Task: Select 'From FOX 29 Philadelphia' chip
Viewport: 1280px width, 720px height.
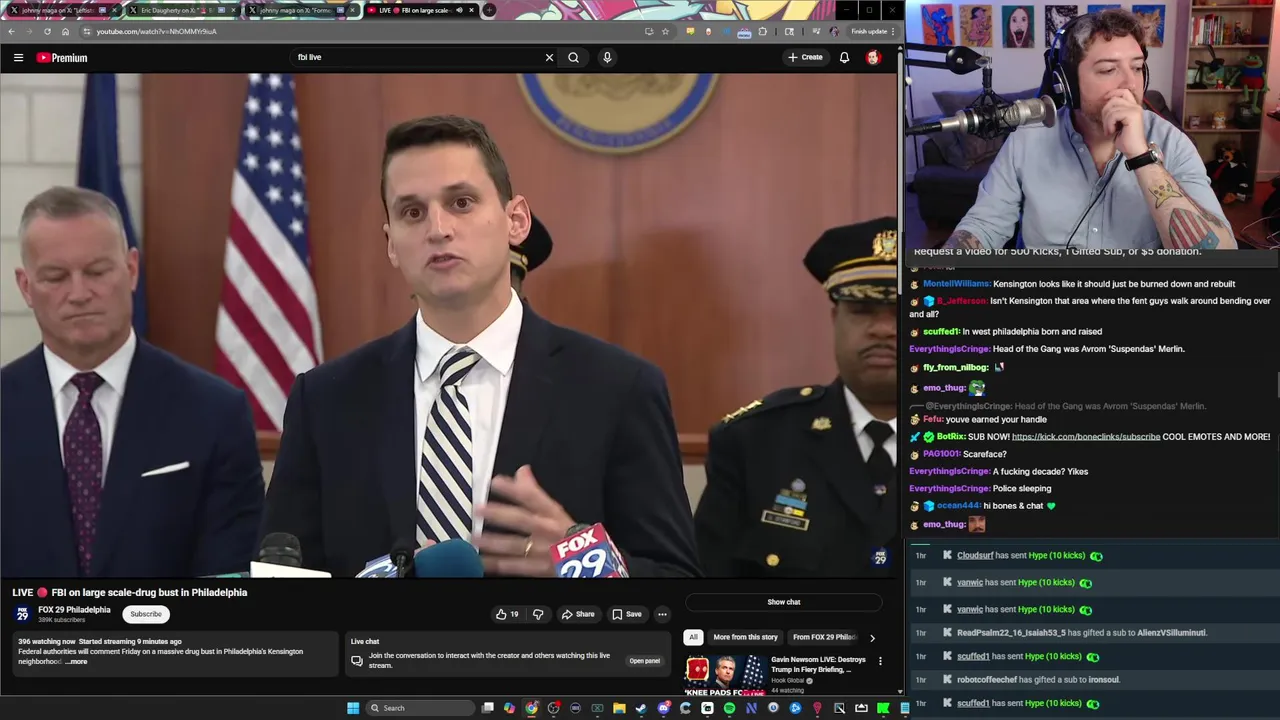Action: (x=824, y=637)
